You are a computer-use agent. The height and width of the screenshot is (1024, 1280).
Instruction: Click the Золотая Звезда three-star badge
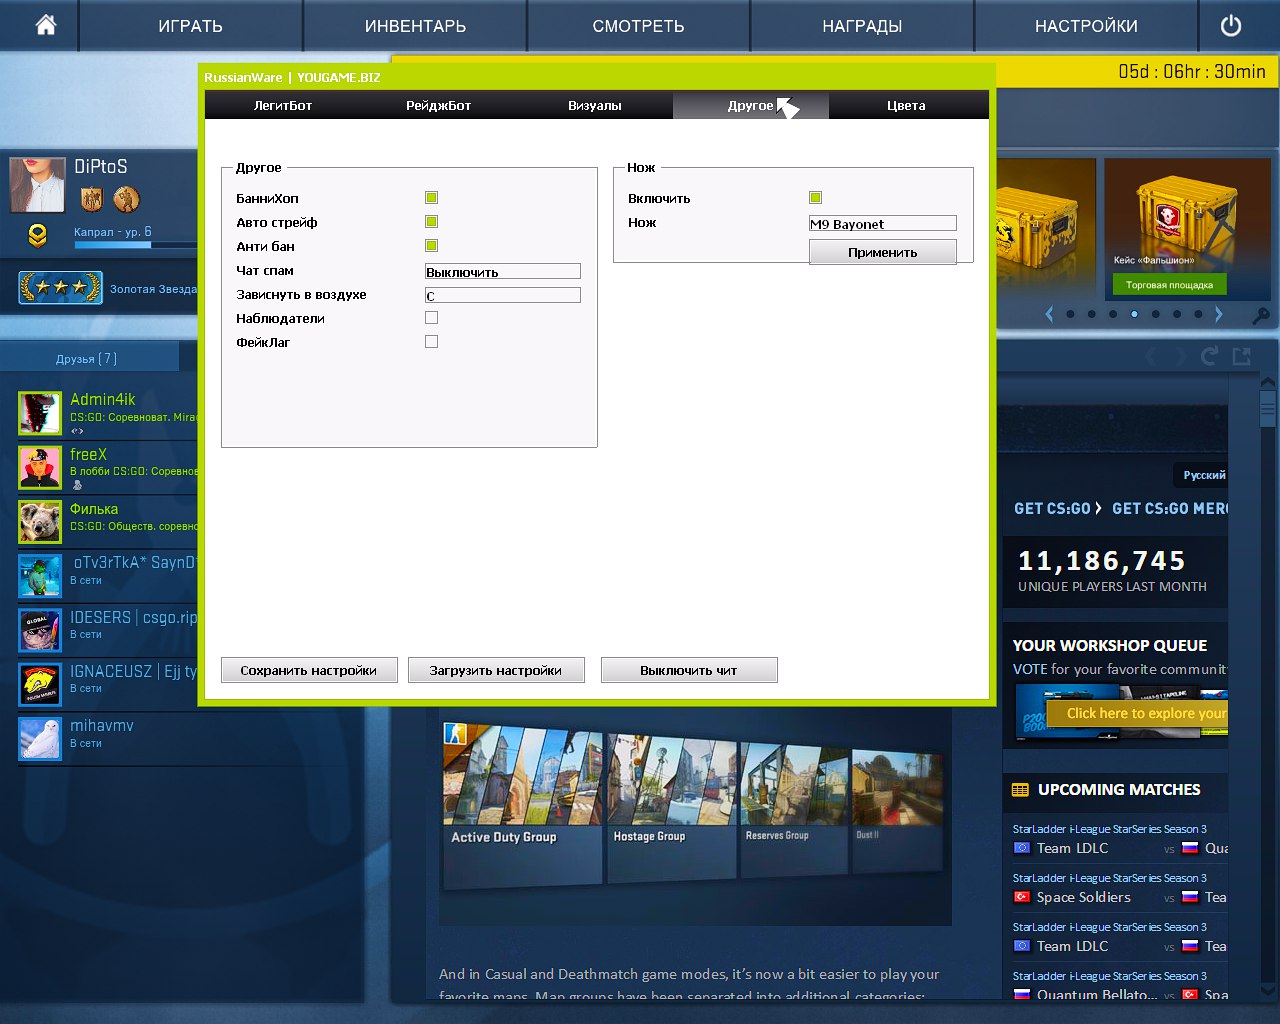tap(61, 288)
